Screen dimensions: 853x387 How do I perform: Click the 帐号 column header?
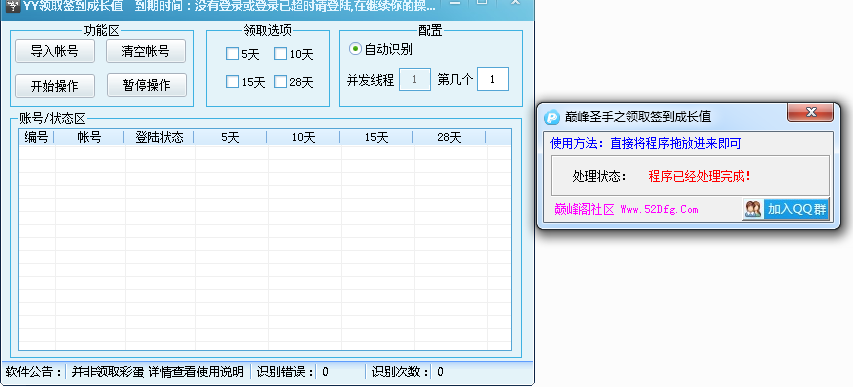tap(89, 138)
